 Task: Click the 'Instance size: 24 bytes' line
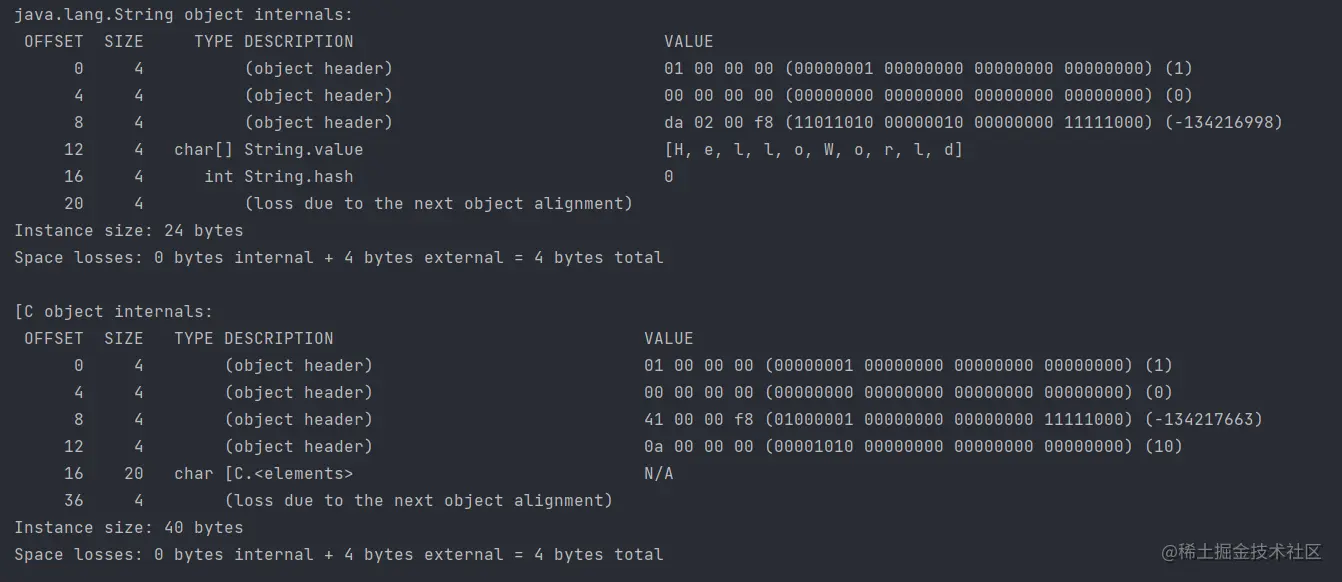pos(128,231)
